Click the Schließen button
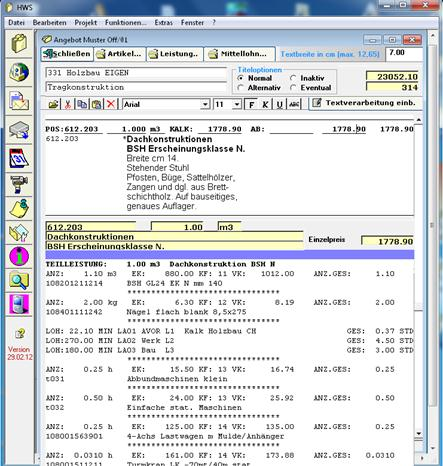This screenshot has width=443, height=466. 67,54
